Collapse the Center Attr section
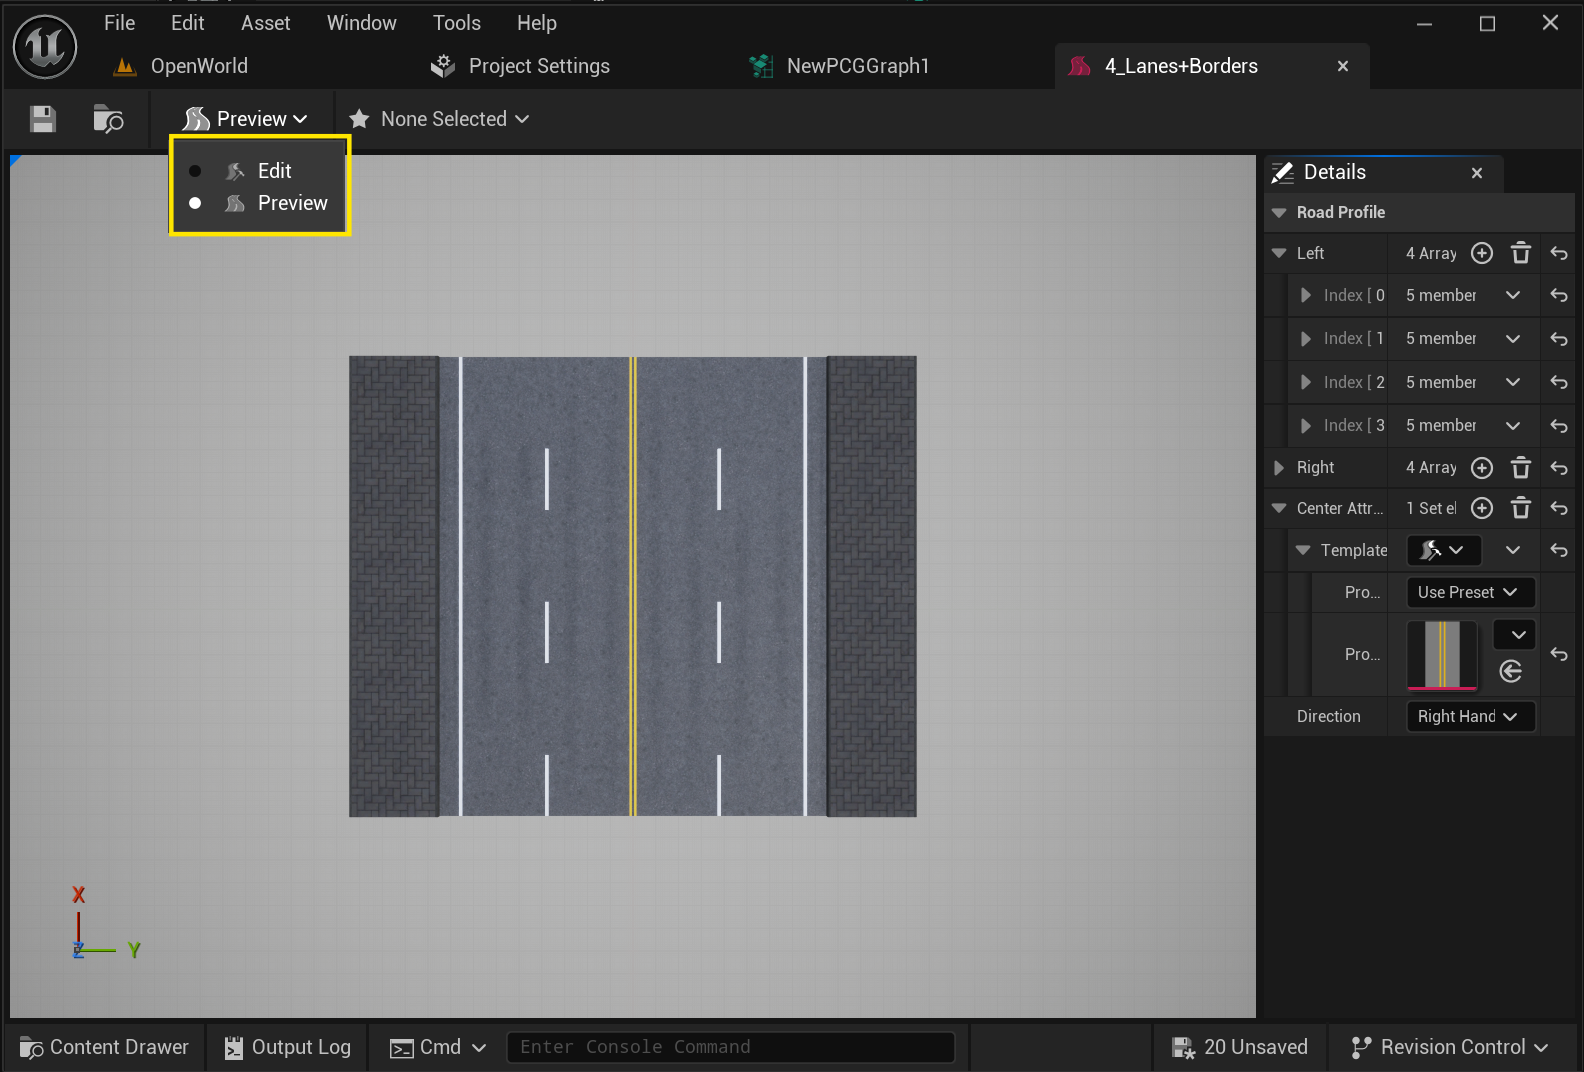Screen dimensions: 1584x1072 coord(1279,508)
